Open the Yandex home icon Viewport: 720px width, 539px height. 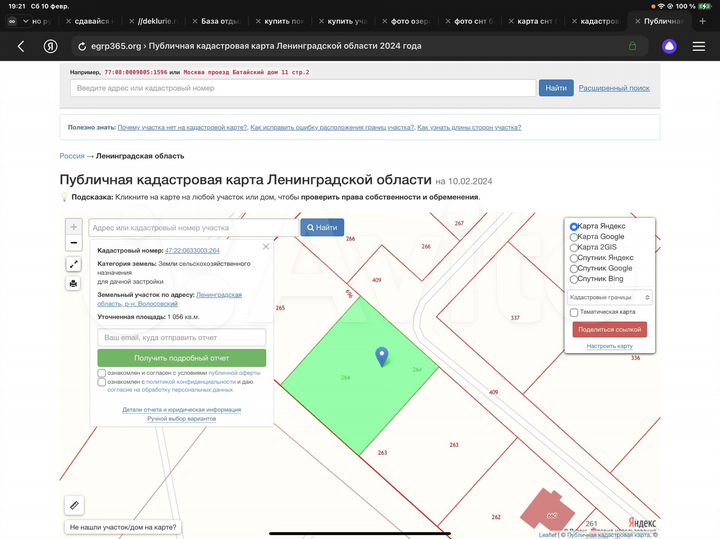point(51,46)
